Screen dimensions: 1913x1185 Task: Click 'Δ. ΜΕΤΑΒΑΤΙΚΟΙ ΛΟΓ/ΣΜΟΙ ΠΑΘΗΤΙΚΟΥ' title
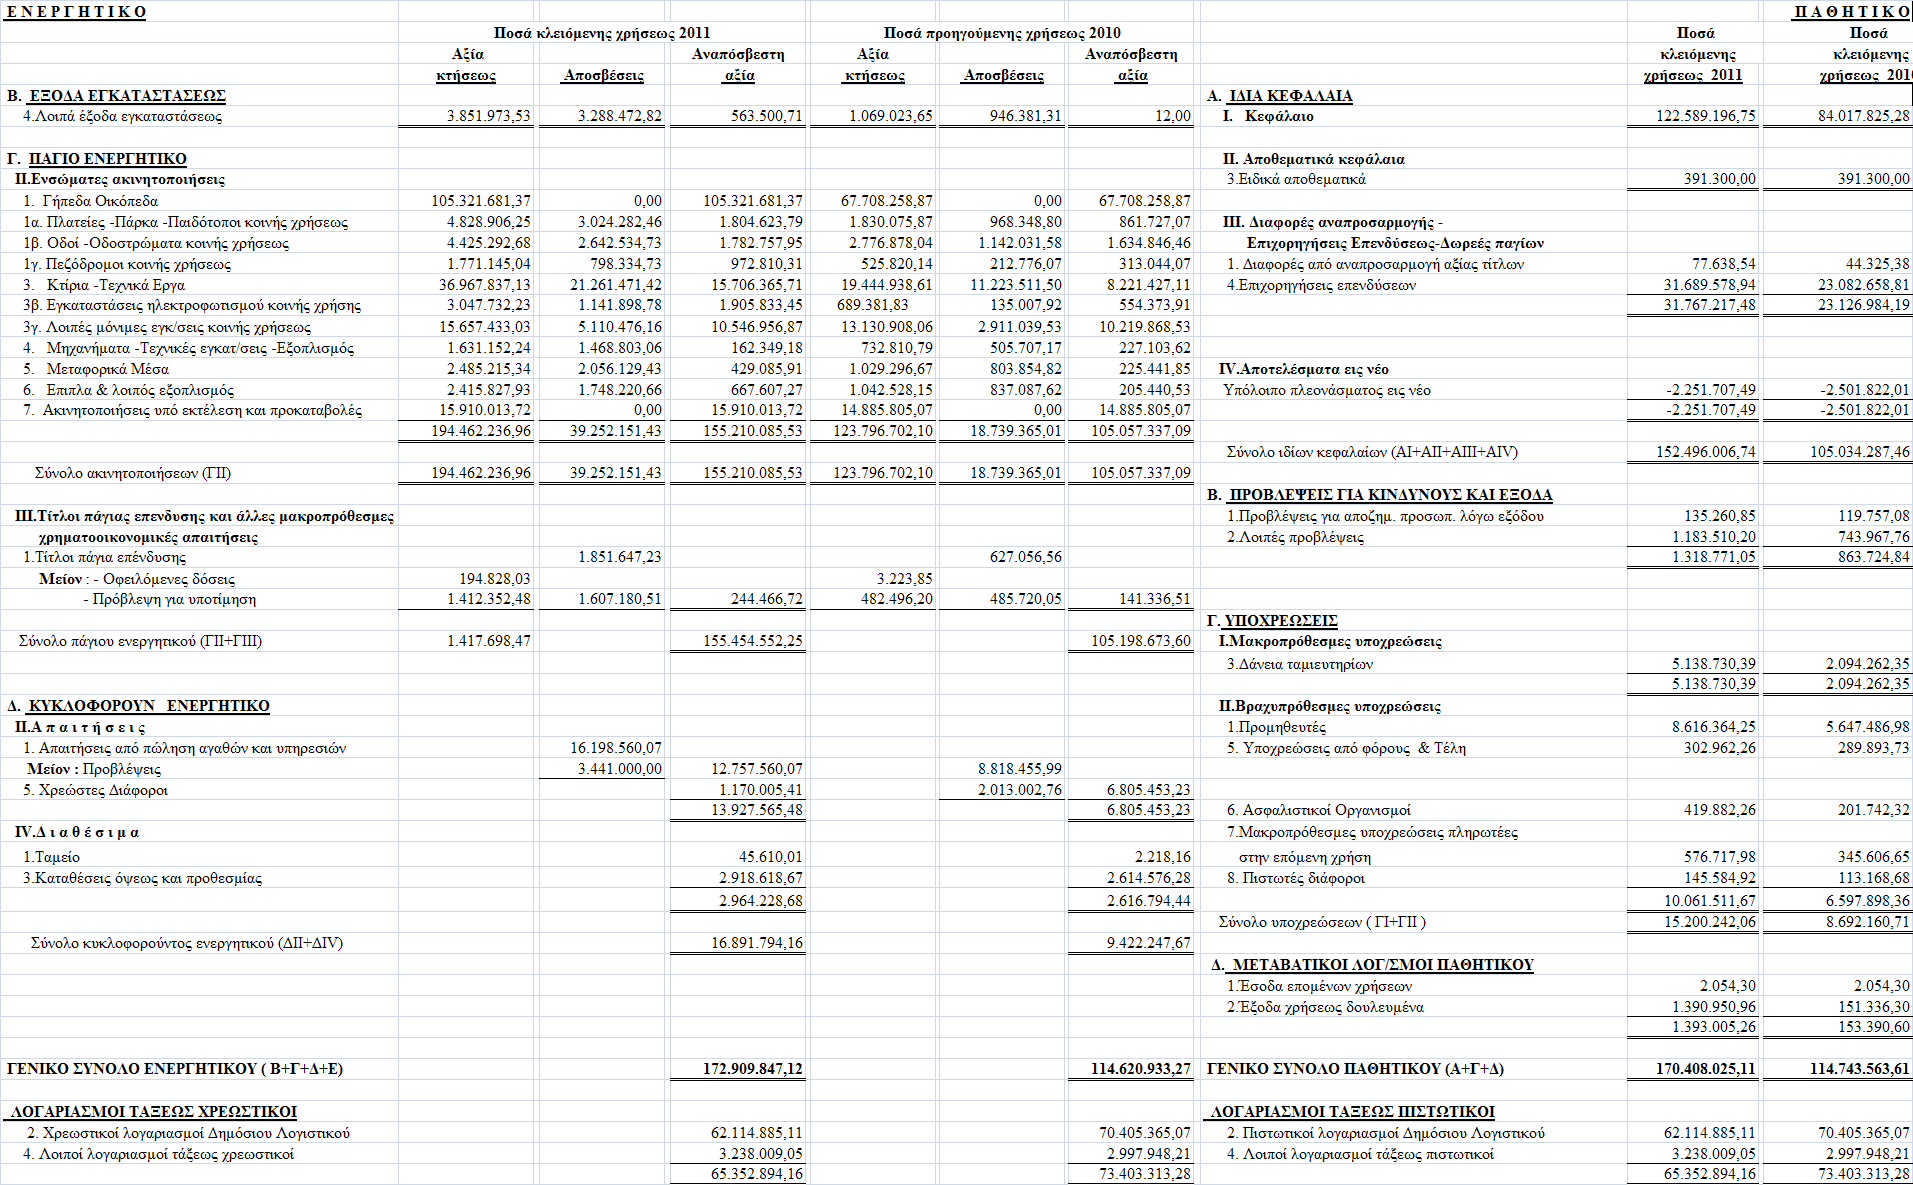pos(1372,965)
